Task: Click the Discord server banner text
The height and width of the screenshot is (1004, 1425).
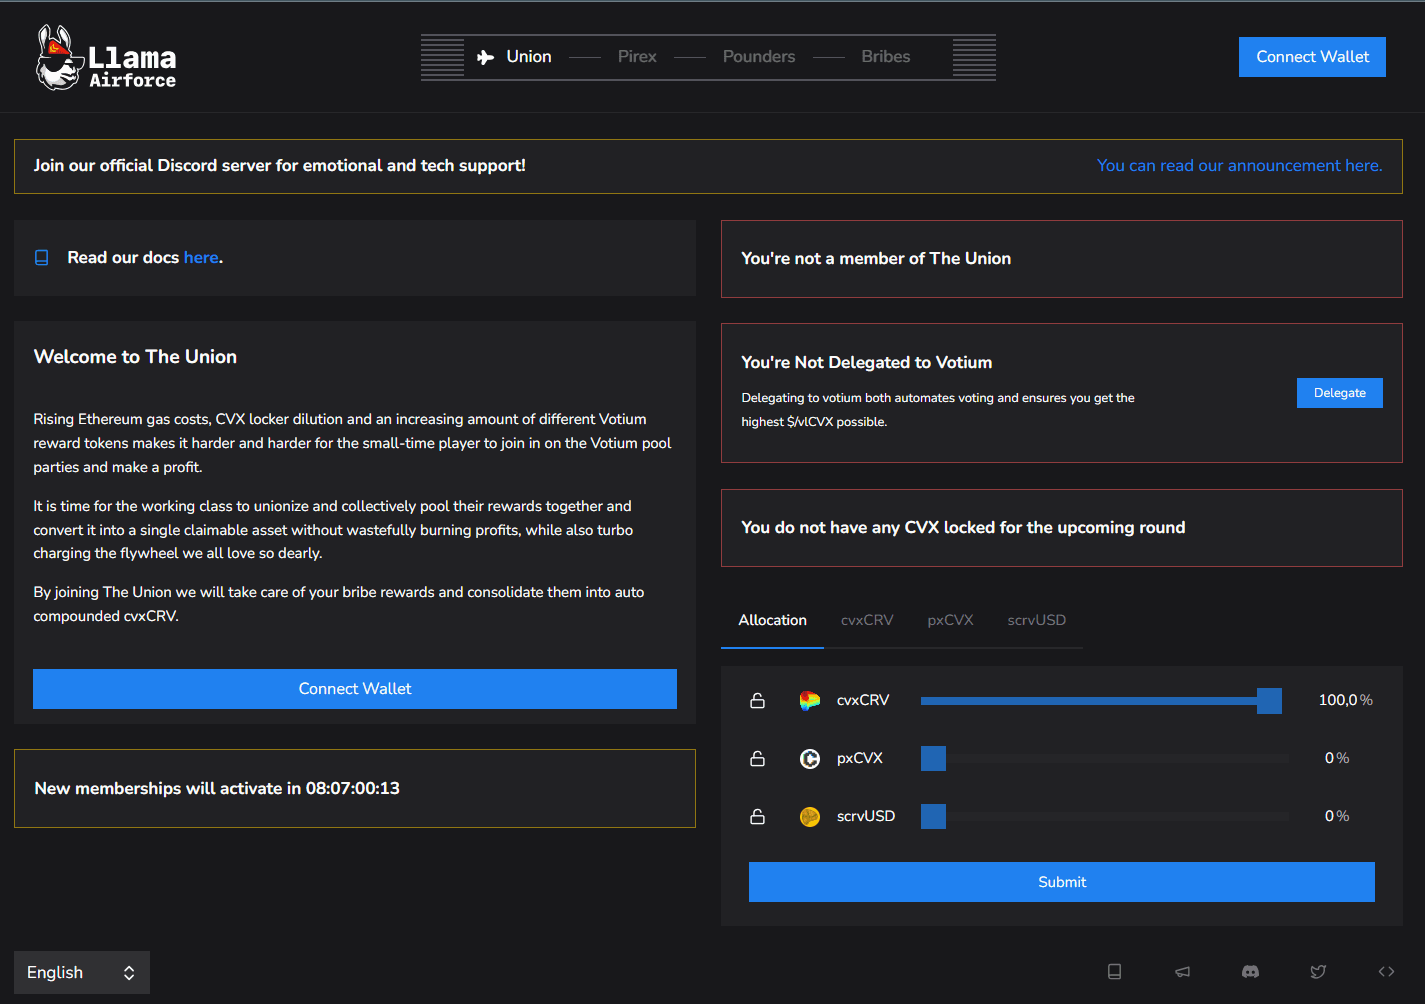Action: pos(280,166)
